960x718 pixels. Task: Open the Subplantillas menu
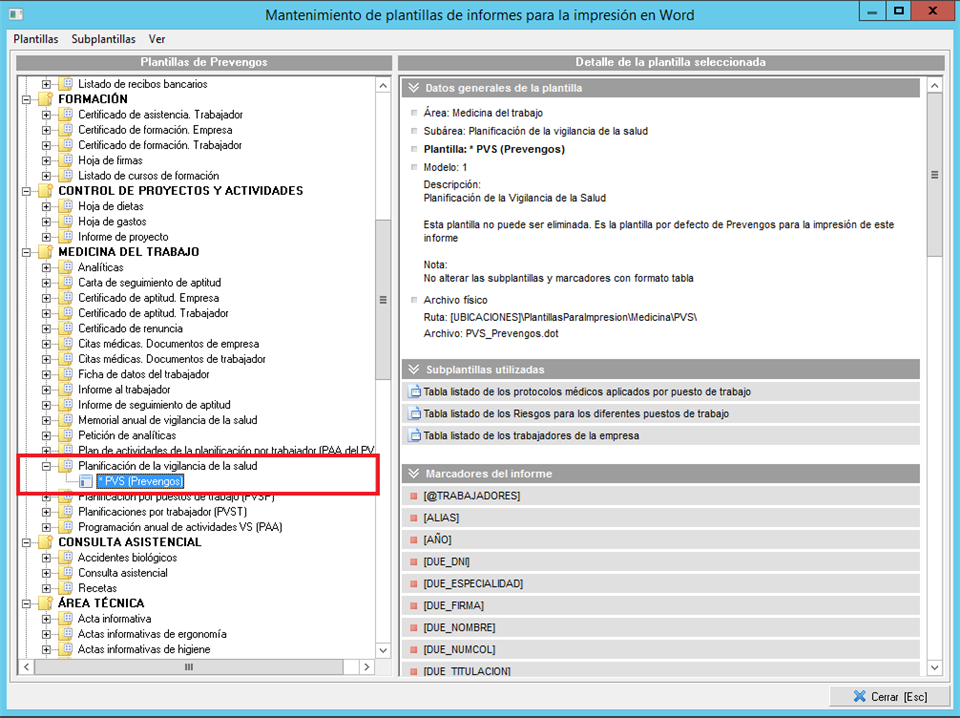pyautogui.click(x=103, y=39)
